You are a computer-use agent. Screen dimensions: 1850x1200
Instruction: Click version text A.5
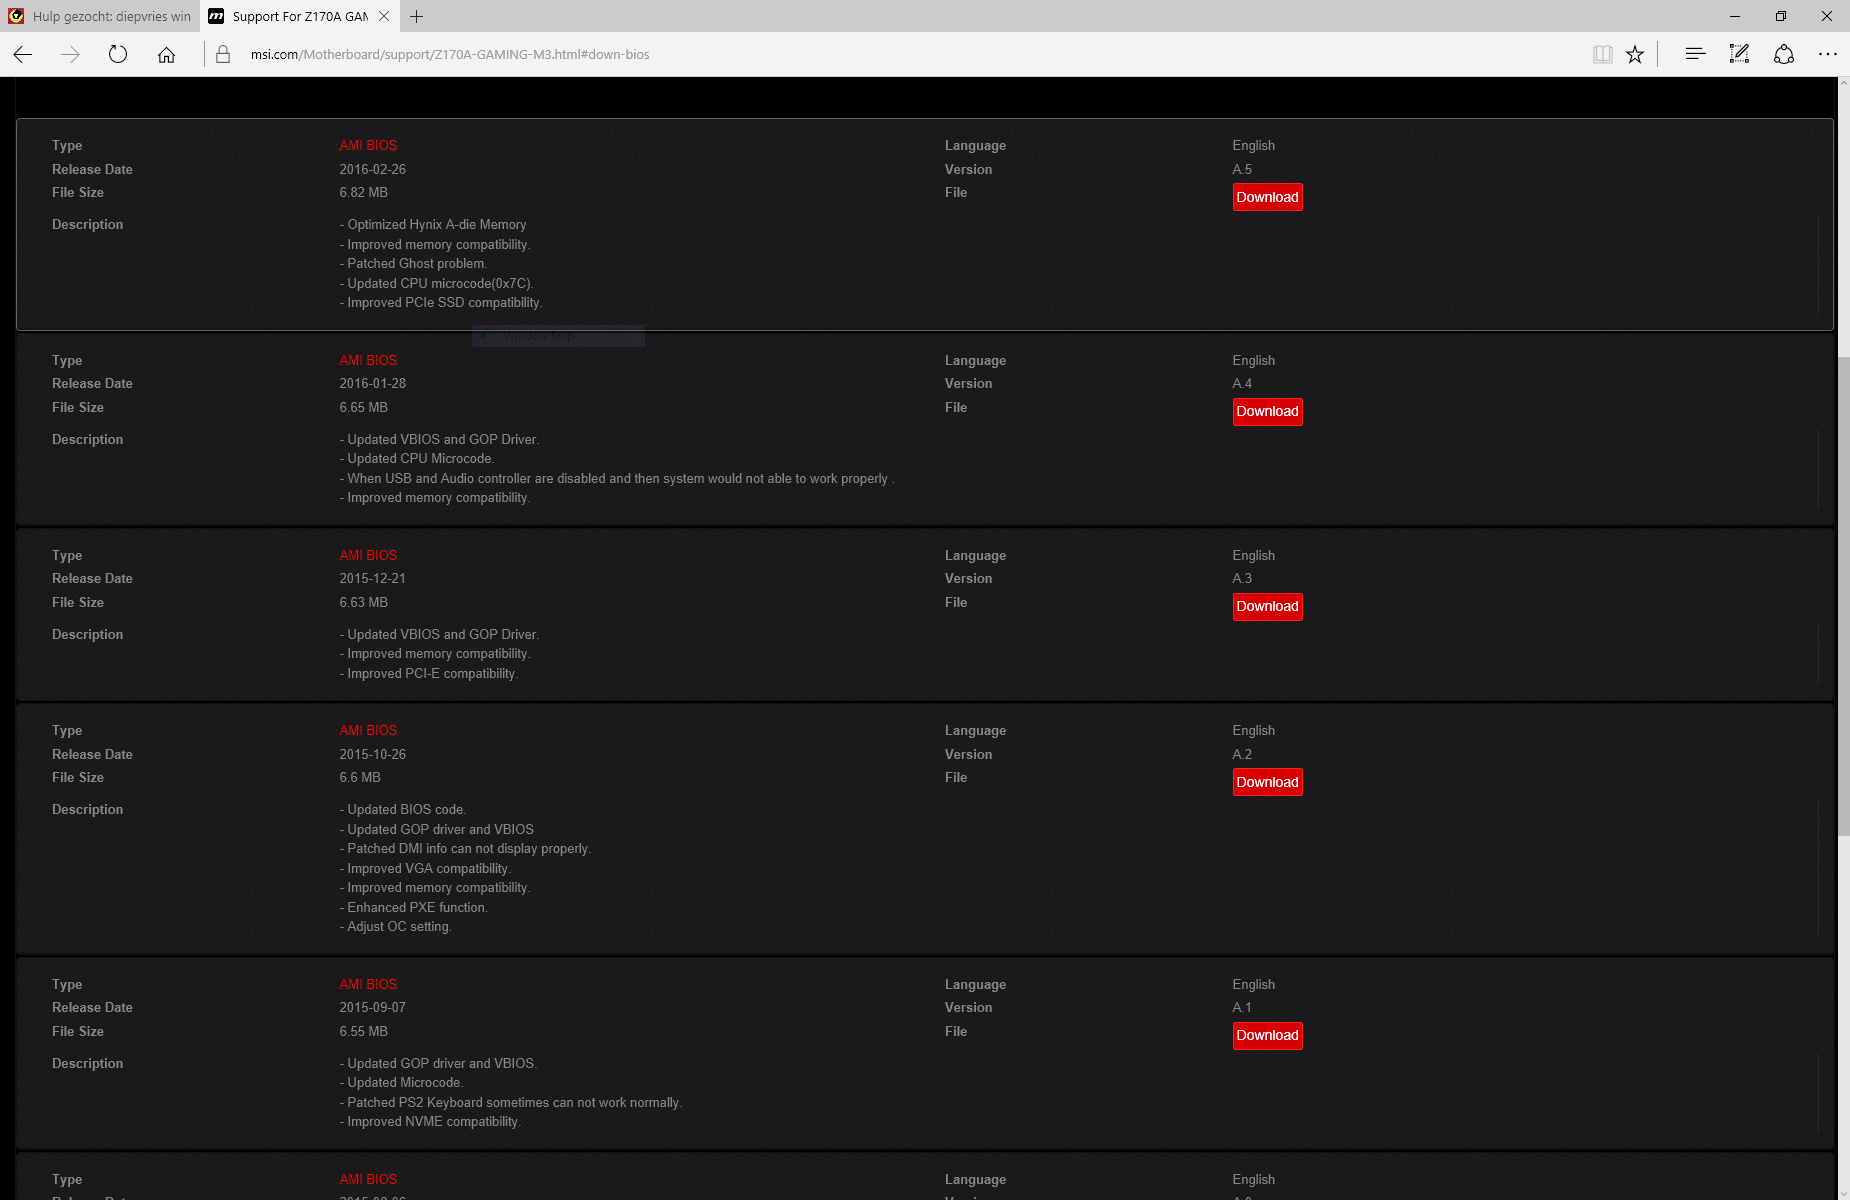(1242, 169)
